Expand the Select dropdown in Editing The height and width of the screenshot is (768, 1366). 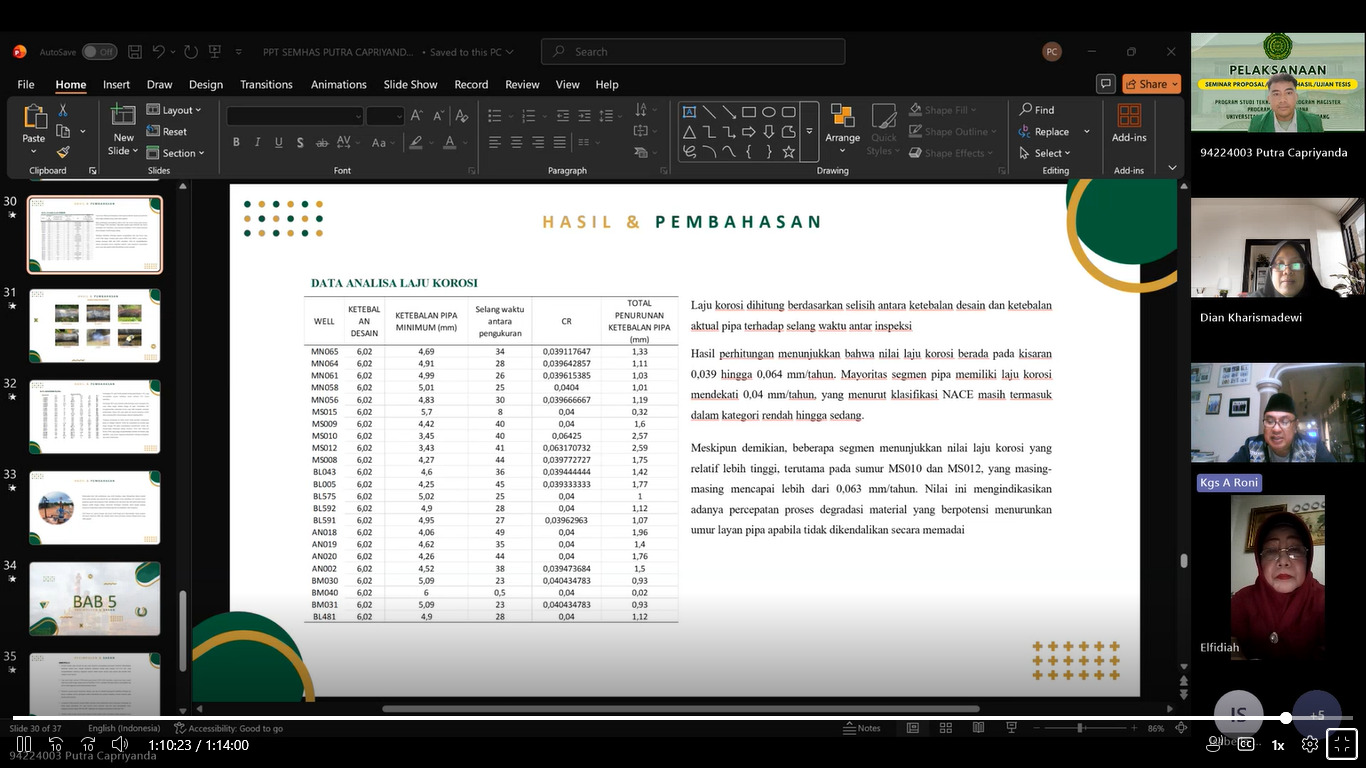tap(1045, 153)
